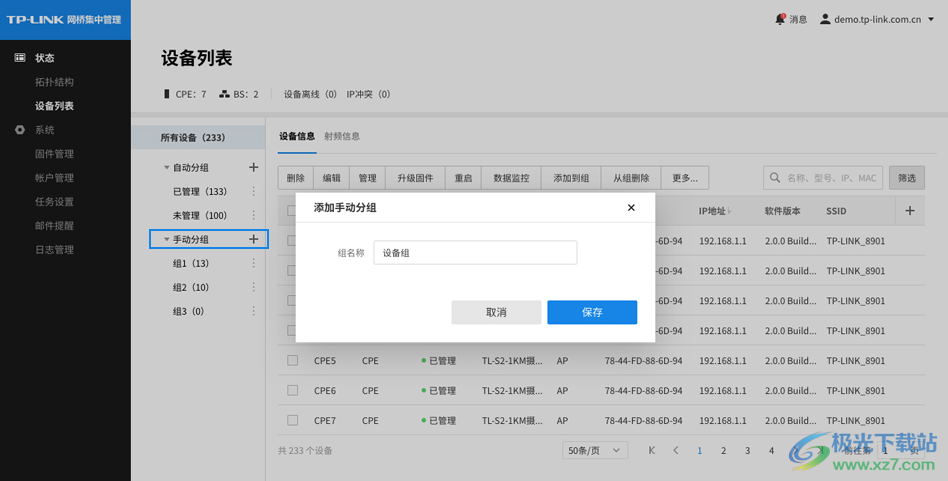Open the 更多... dropdown

click(x=685, y=178)
